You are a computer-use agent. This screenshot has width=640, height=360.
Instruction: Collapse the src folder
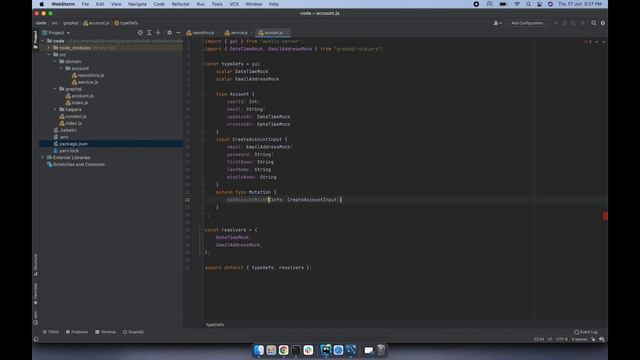pyautogui.click(x=49, y=55)
